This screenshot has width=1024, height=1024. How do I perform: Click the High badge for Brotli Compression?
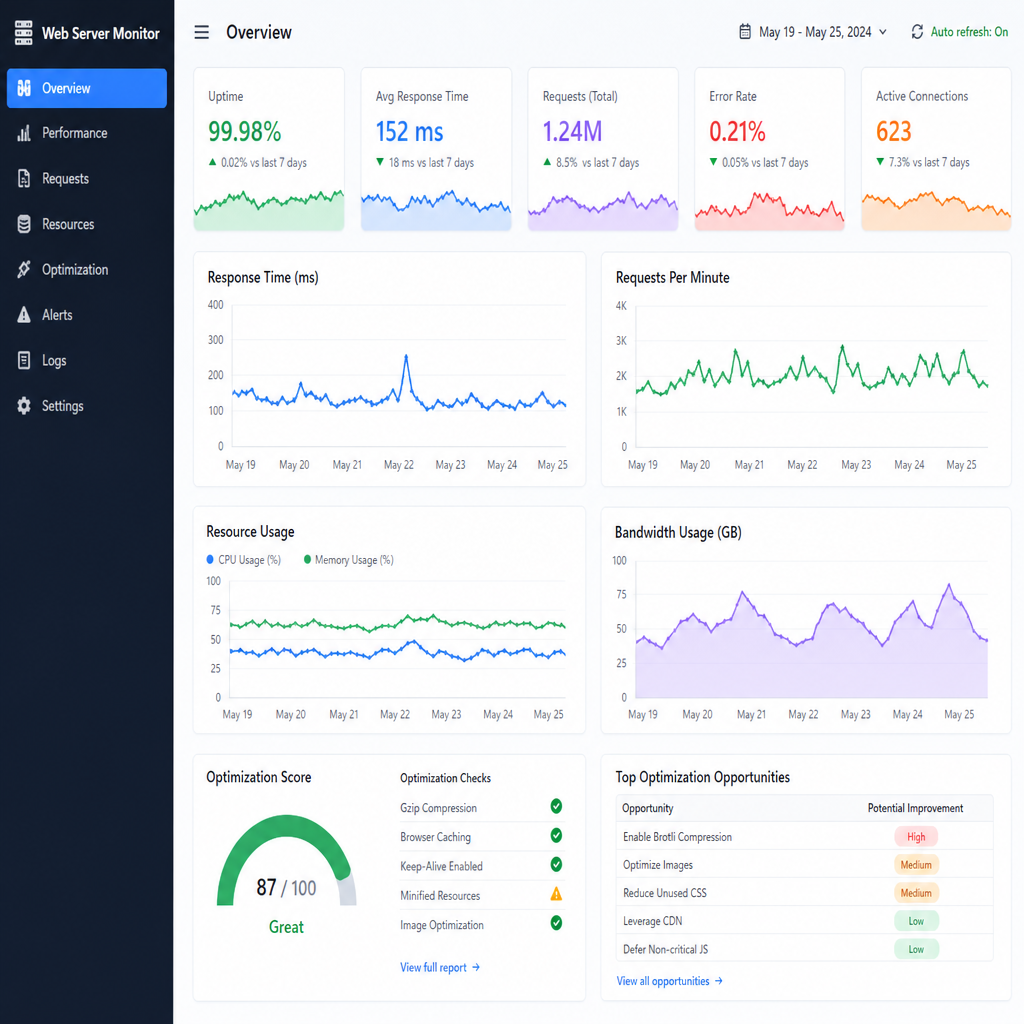click(x=916, y=837)
